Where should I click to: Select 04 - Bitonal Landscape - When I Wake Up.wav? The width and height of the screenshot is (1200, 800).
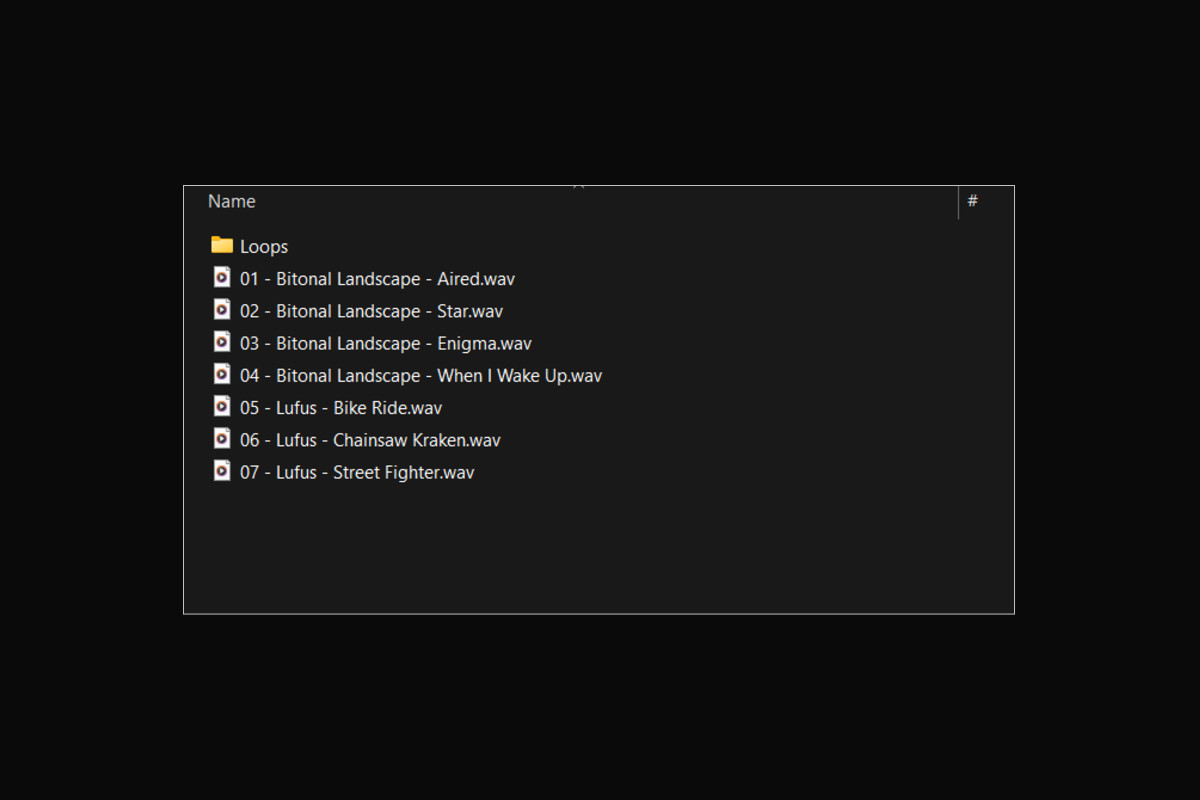click(420, 376)
